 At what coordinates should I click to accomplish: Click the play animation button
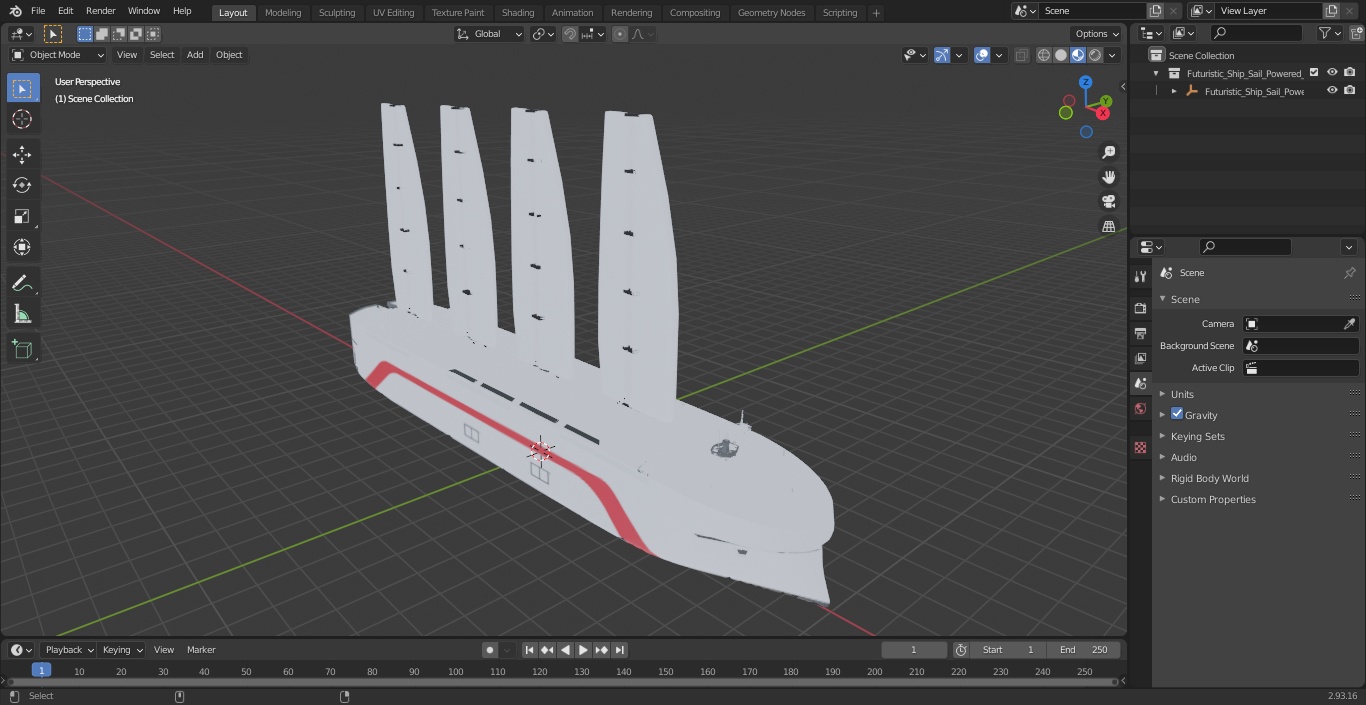point(583,650)
